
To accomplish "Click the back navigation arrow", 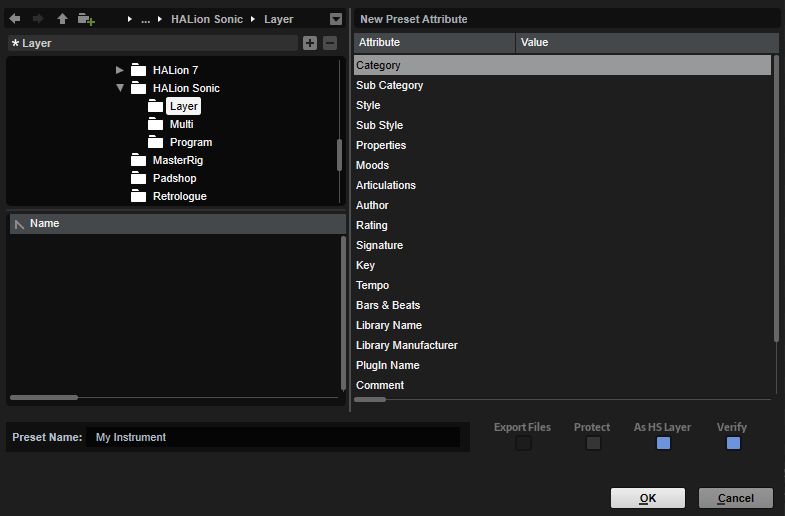I will (x=15, y=19).
